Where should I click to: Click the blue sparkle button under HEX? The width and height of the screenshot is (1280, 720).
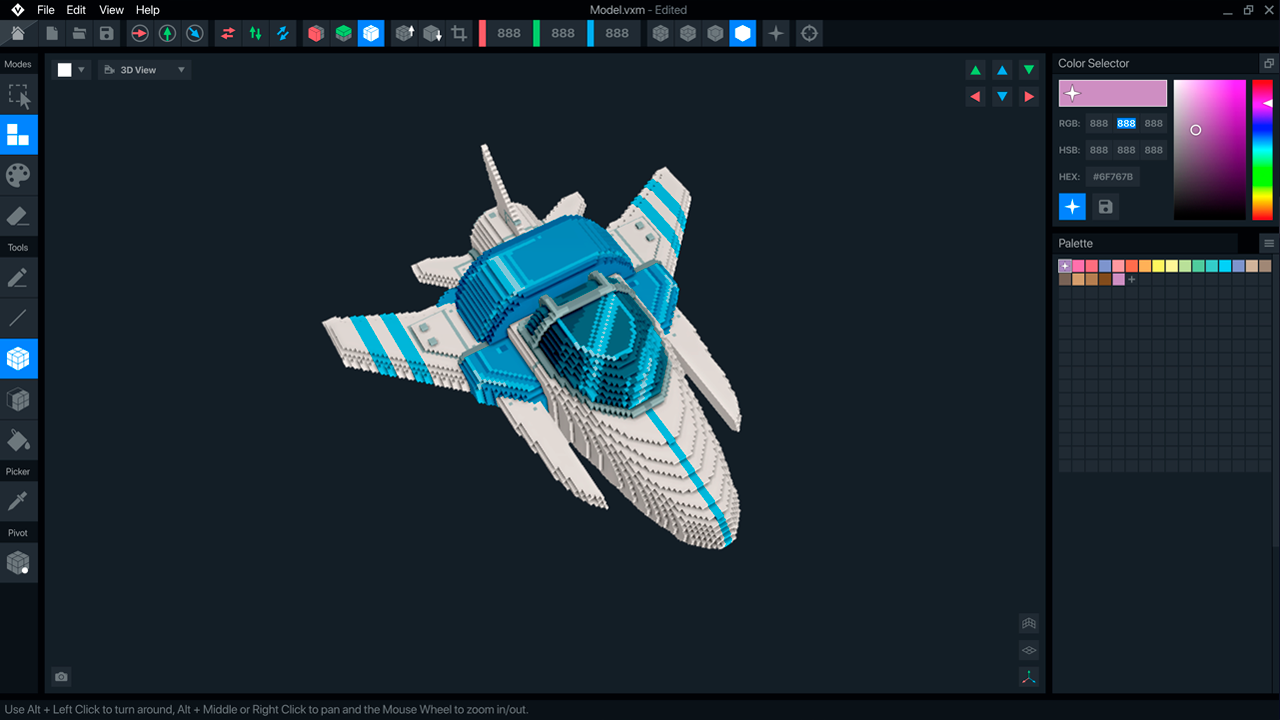pos(1072,207)
